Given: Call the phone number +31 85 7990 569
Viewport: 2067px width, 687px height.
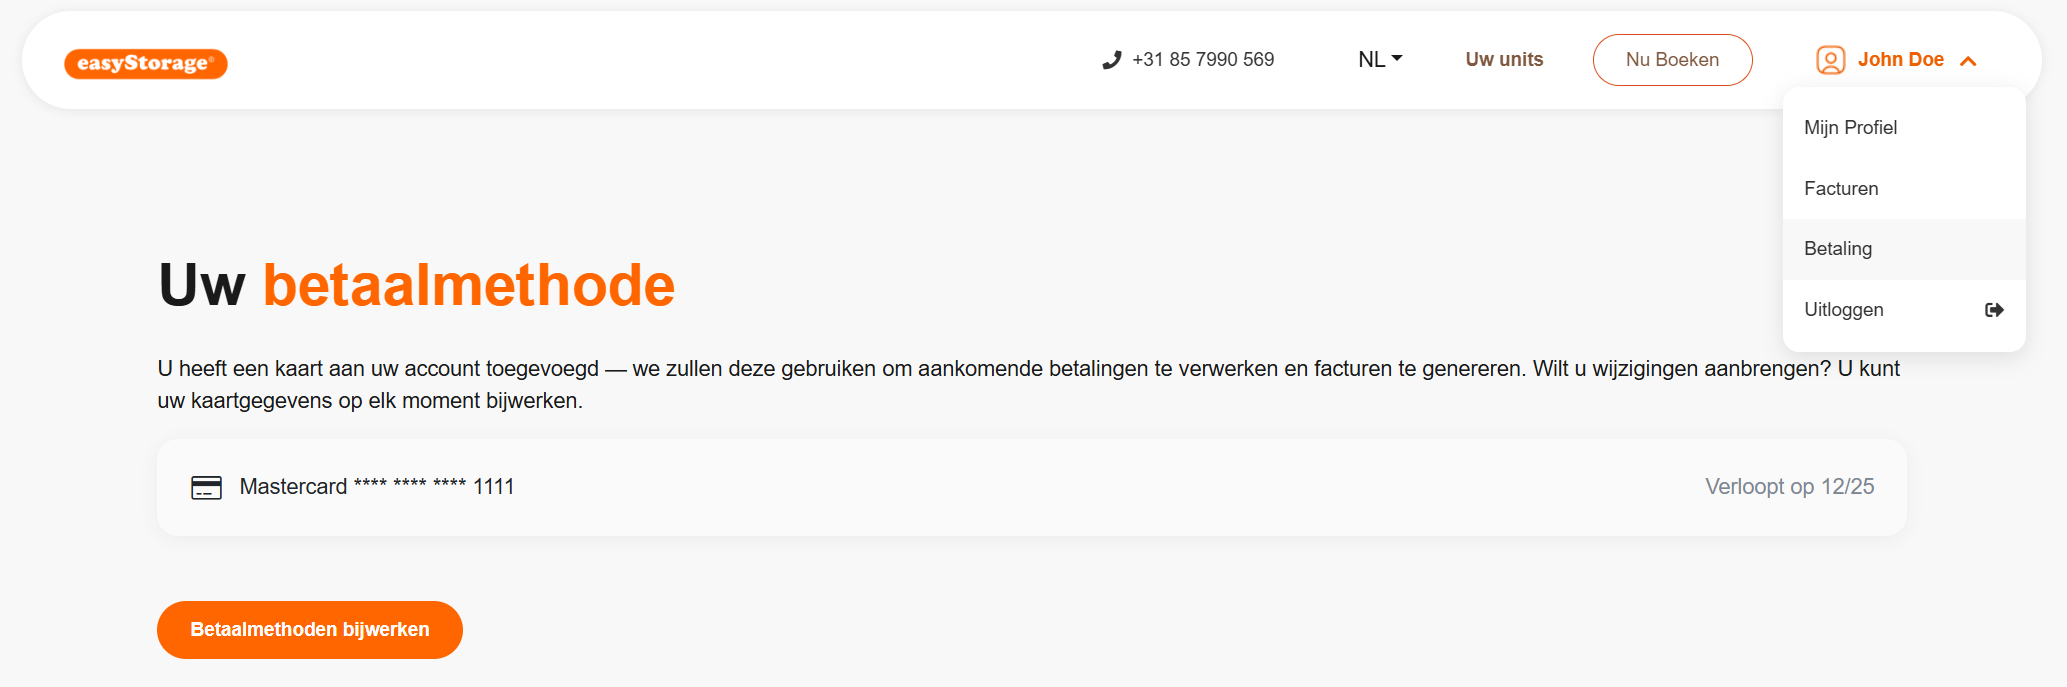Looking at the screenshot, I should (x=1203, y=60).
